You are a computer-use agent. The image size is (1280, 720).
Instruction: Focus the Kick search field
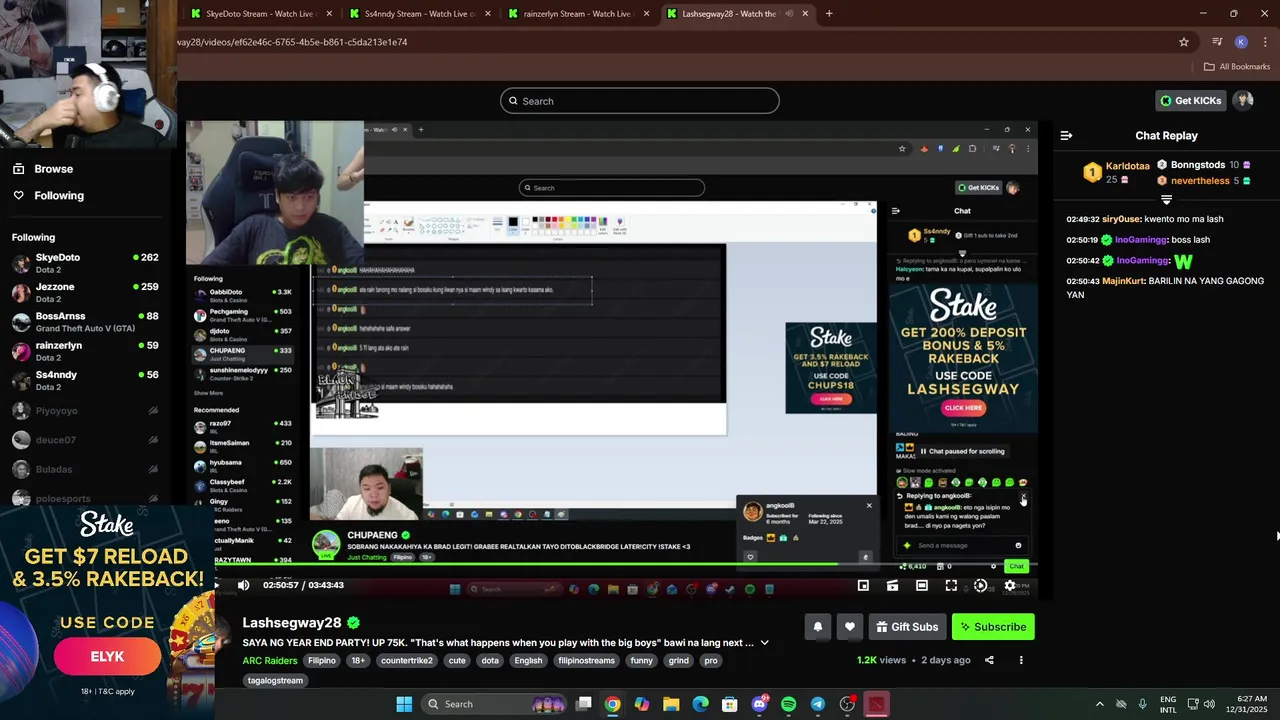[x=640, y=101]
